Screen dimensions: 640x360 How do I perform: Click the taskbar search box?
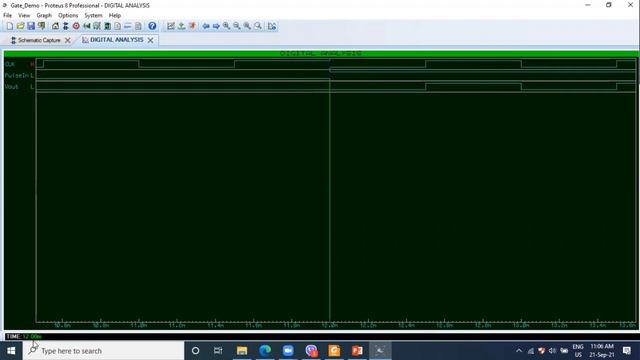tap(104, 351)
